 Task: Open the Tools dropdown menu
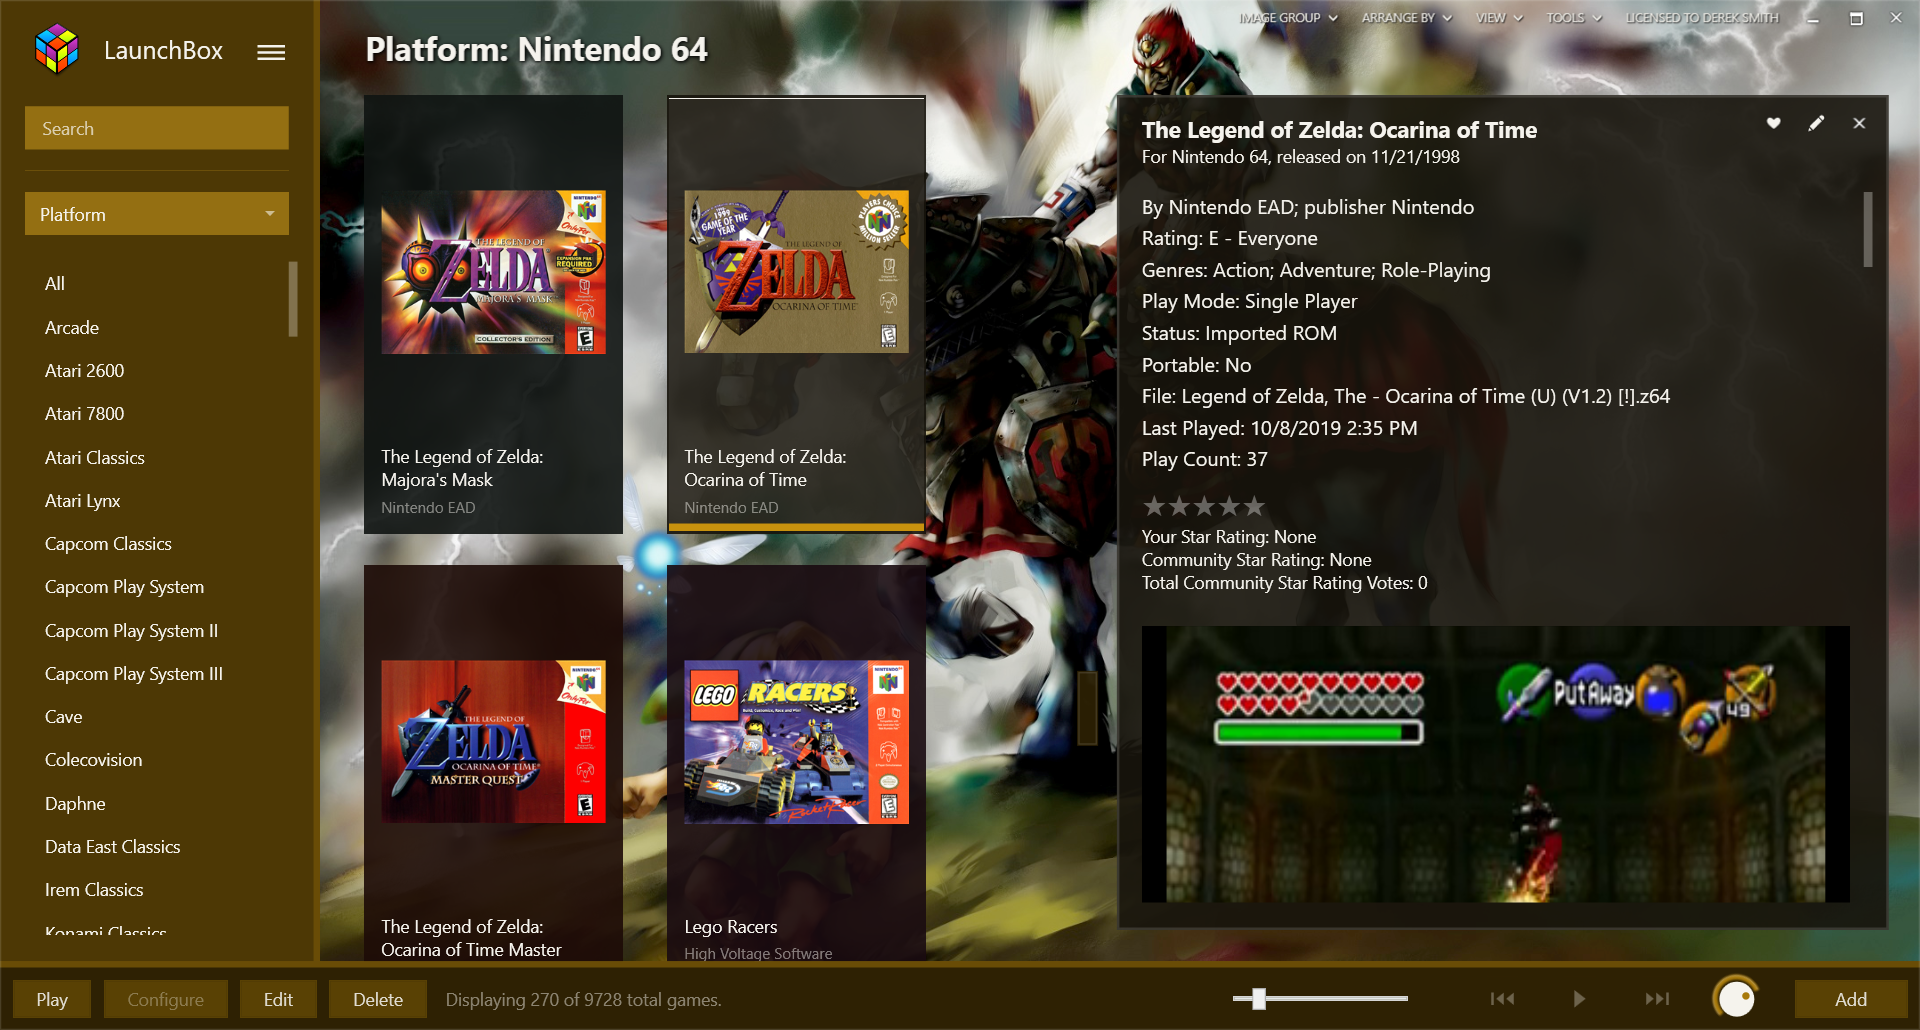(1574, 18)
